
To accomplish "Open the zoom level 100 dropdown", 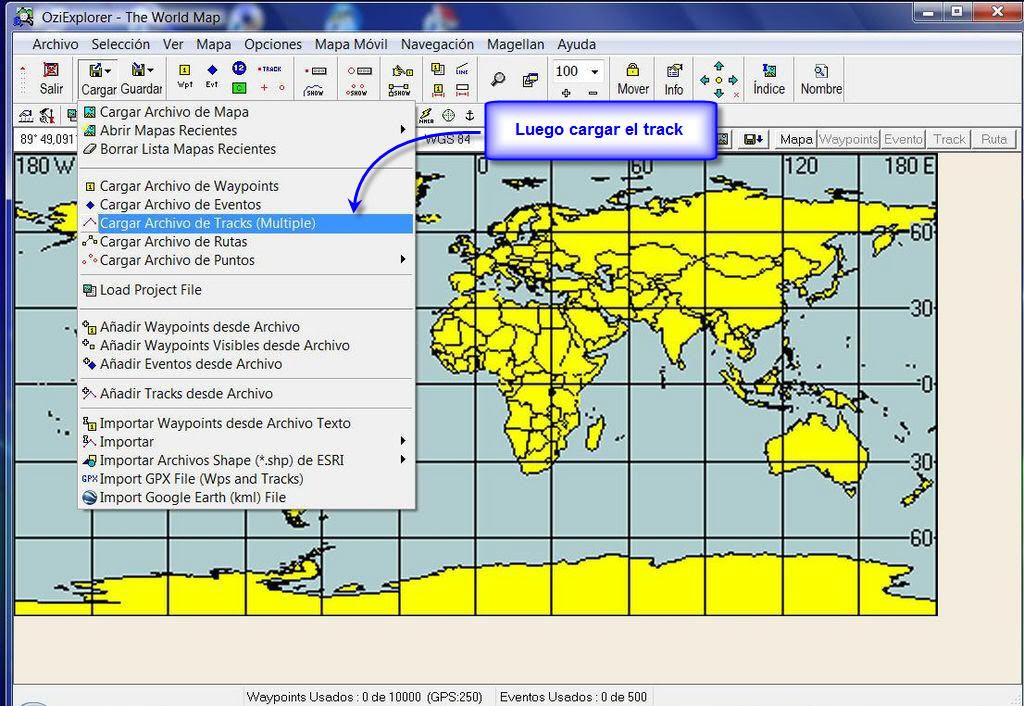I will (x=594, y=71).
